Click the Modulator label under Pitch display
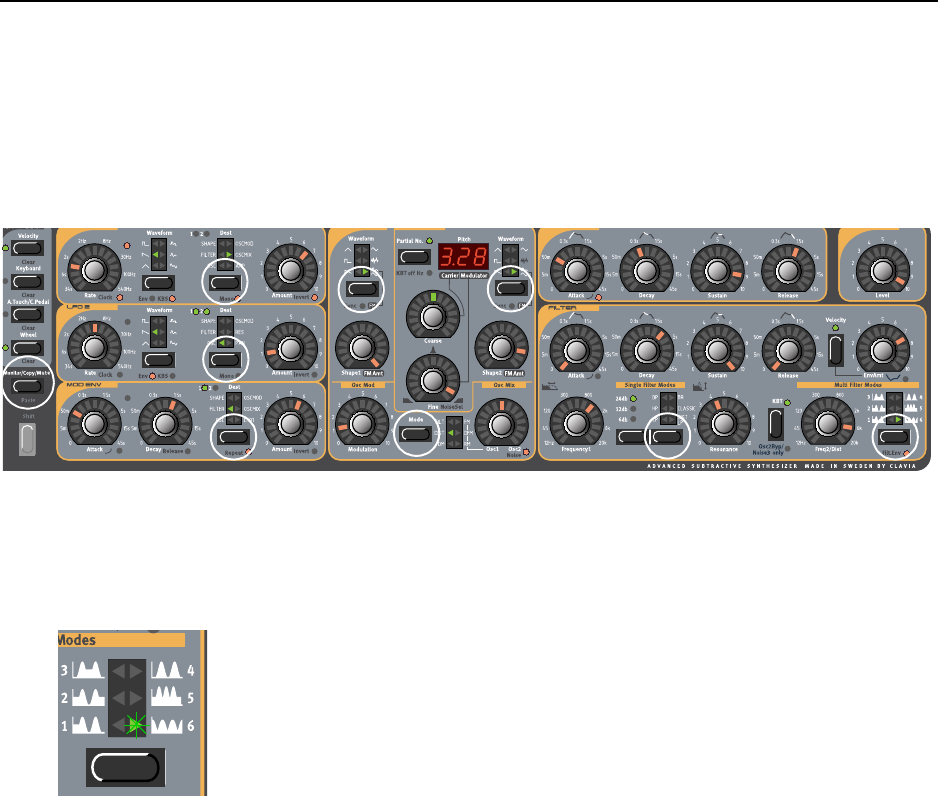Viewport: 938px width, 796px height. tap(474, 276)
